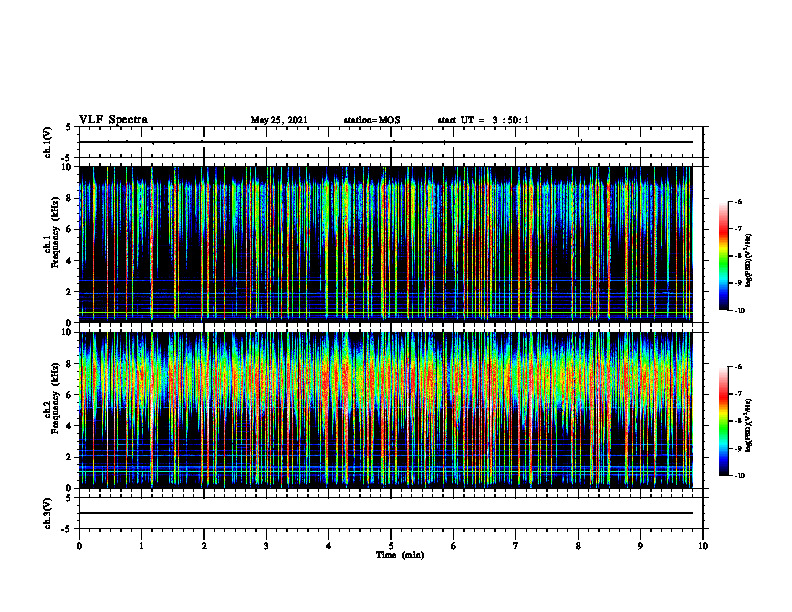Click the '-6' tick on ch.1 colorbar
The image size is (792, 612).
738,202
